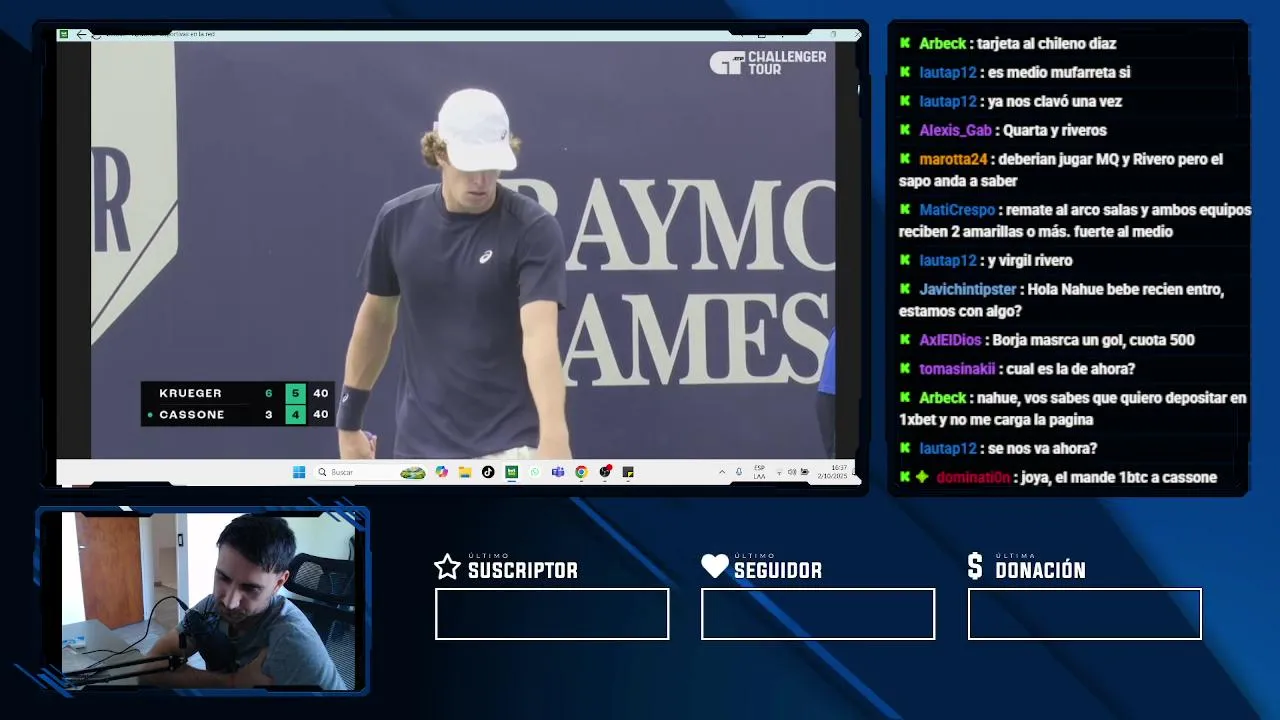Click the dollar icon beside Donación

(975, 567)
